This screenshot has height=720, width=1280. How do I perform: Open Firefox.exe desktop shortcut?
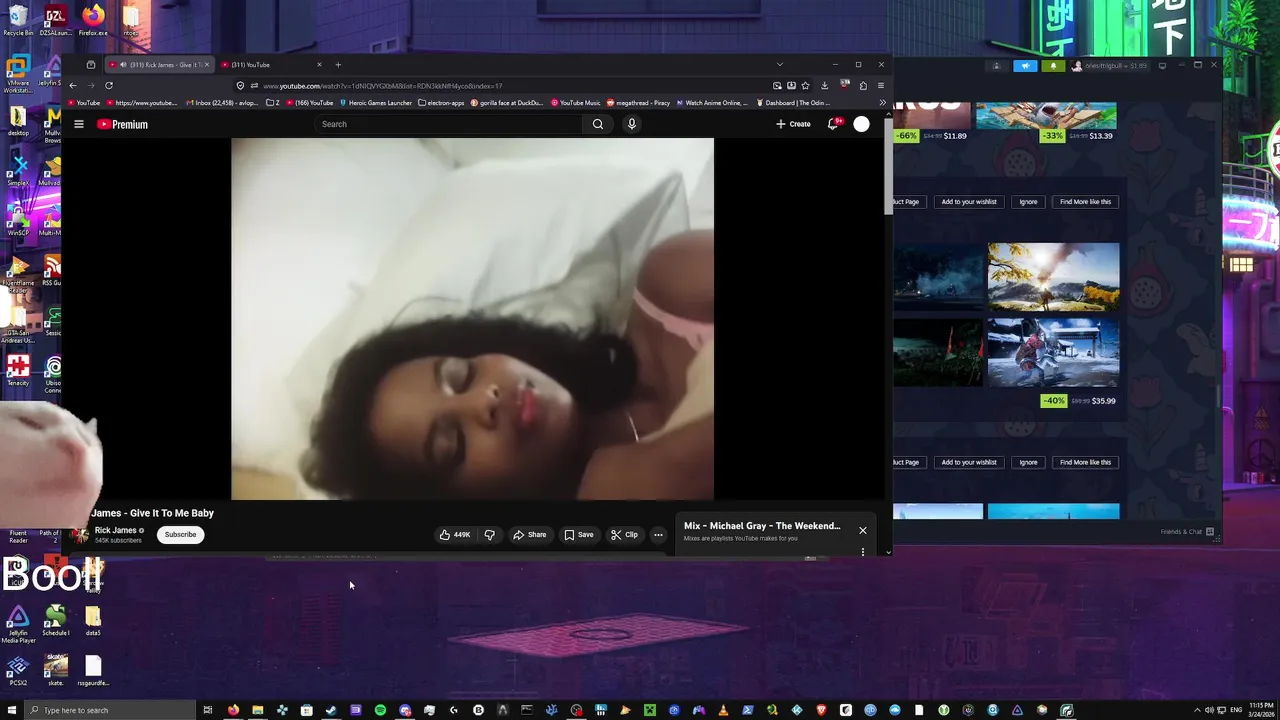93,20
